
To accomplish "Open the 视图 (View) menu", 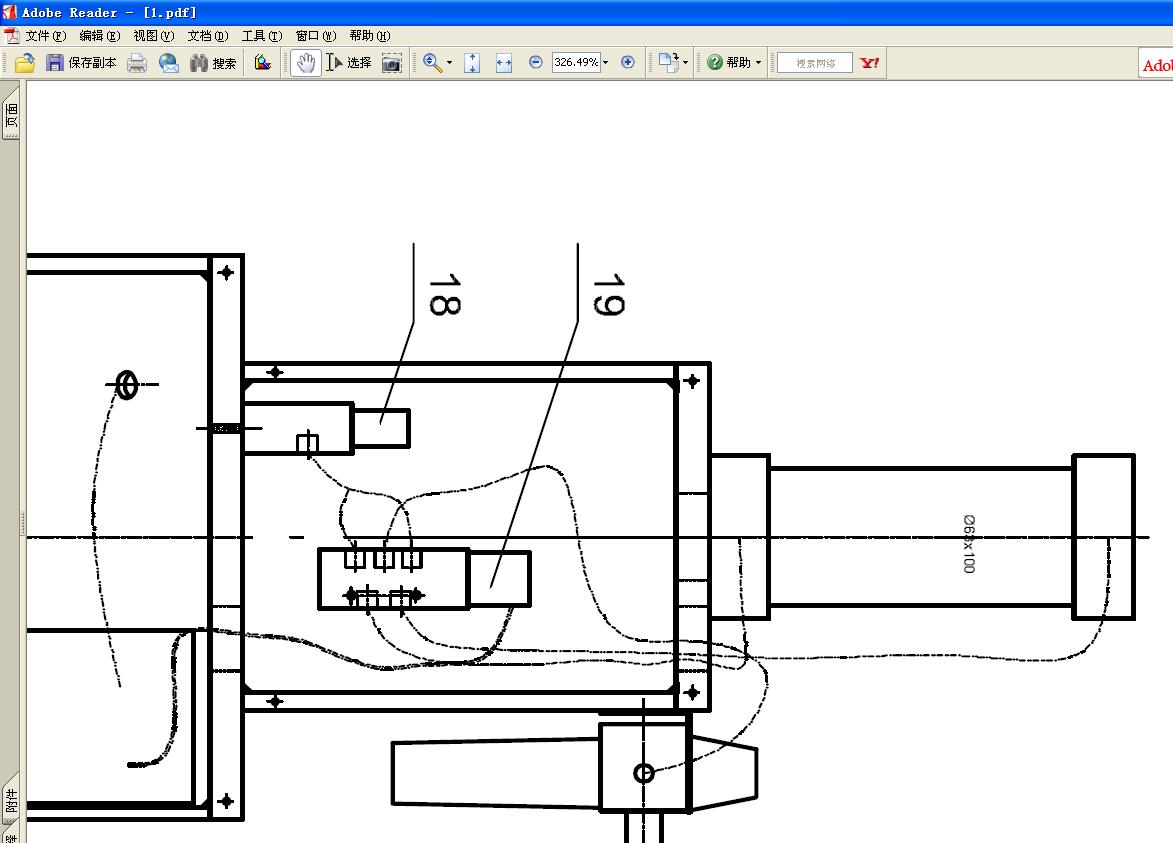I will pos(153,36).
